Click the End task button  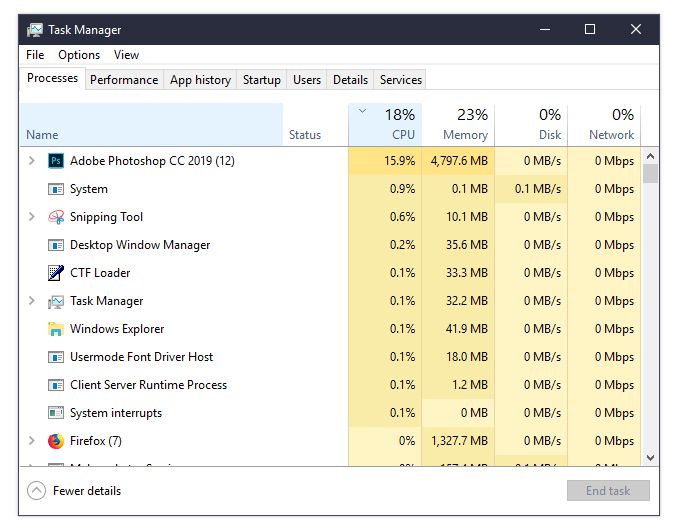pos(608,491)
